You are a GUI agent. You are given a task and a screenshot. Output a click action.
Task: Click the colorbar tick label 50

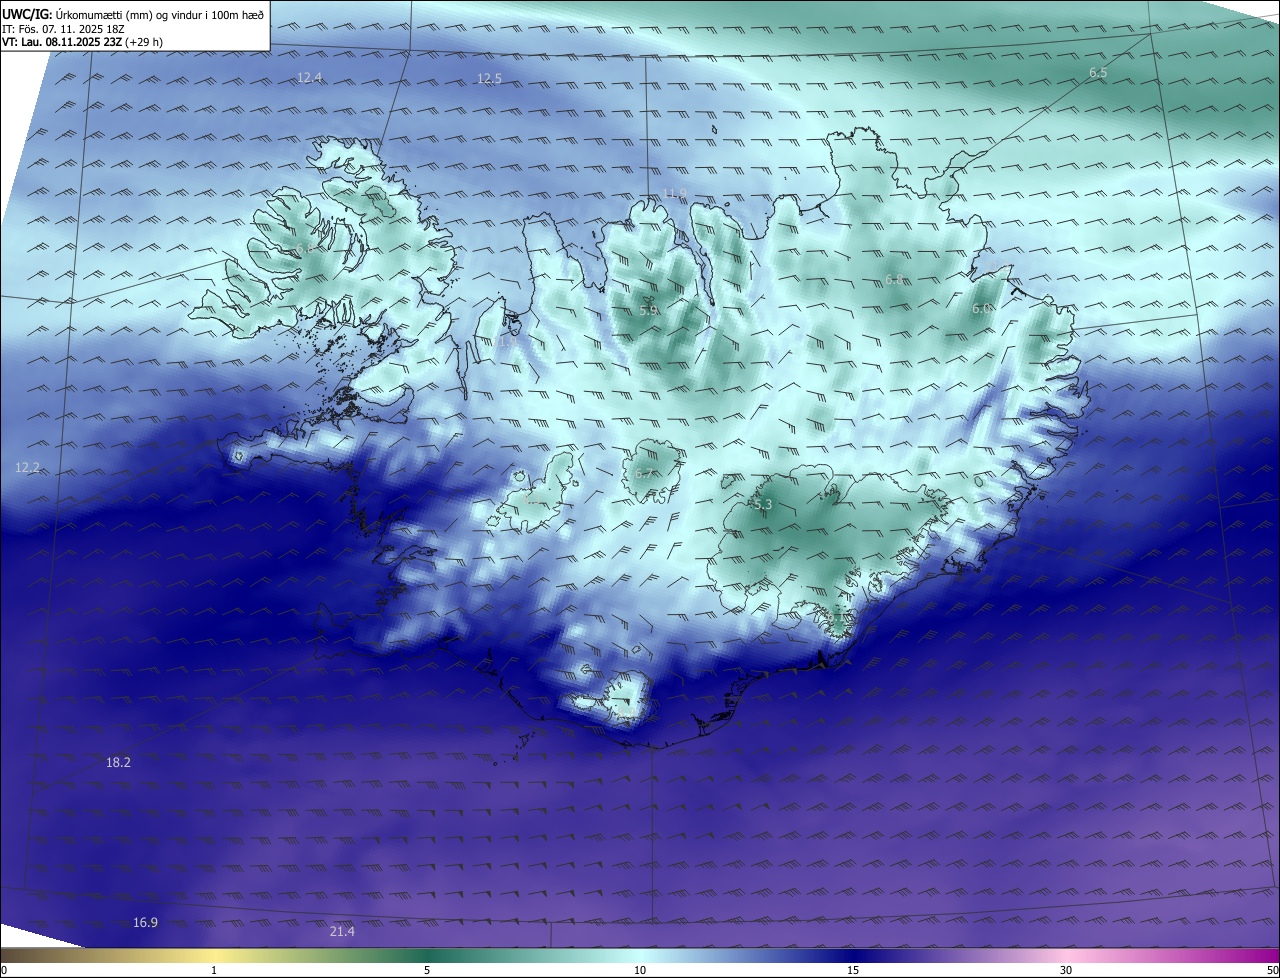point(1272,970)
